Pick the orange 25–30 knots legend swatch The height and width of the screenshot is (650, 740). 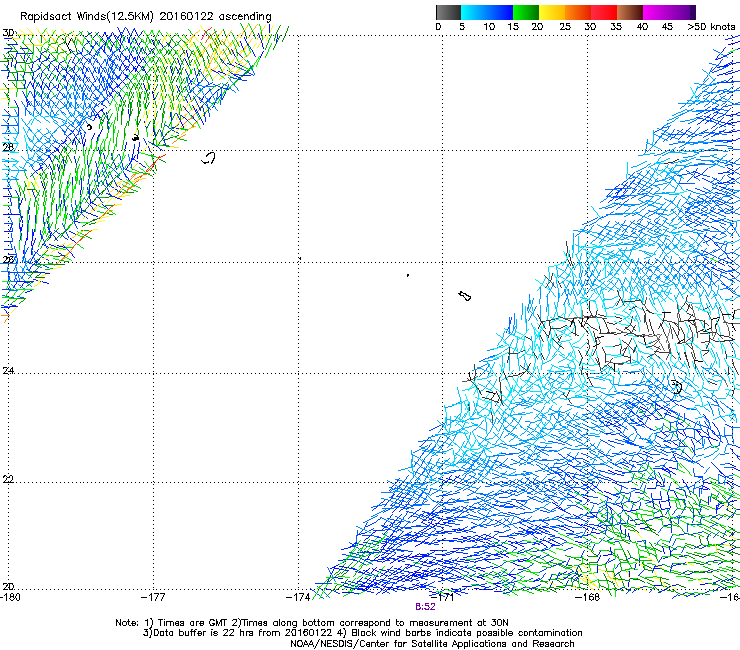578,12
